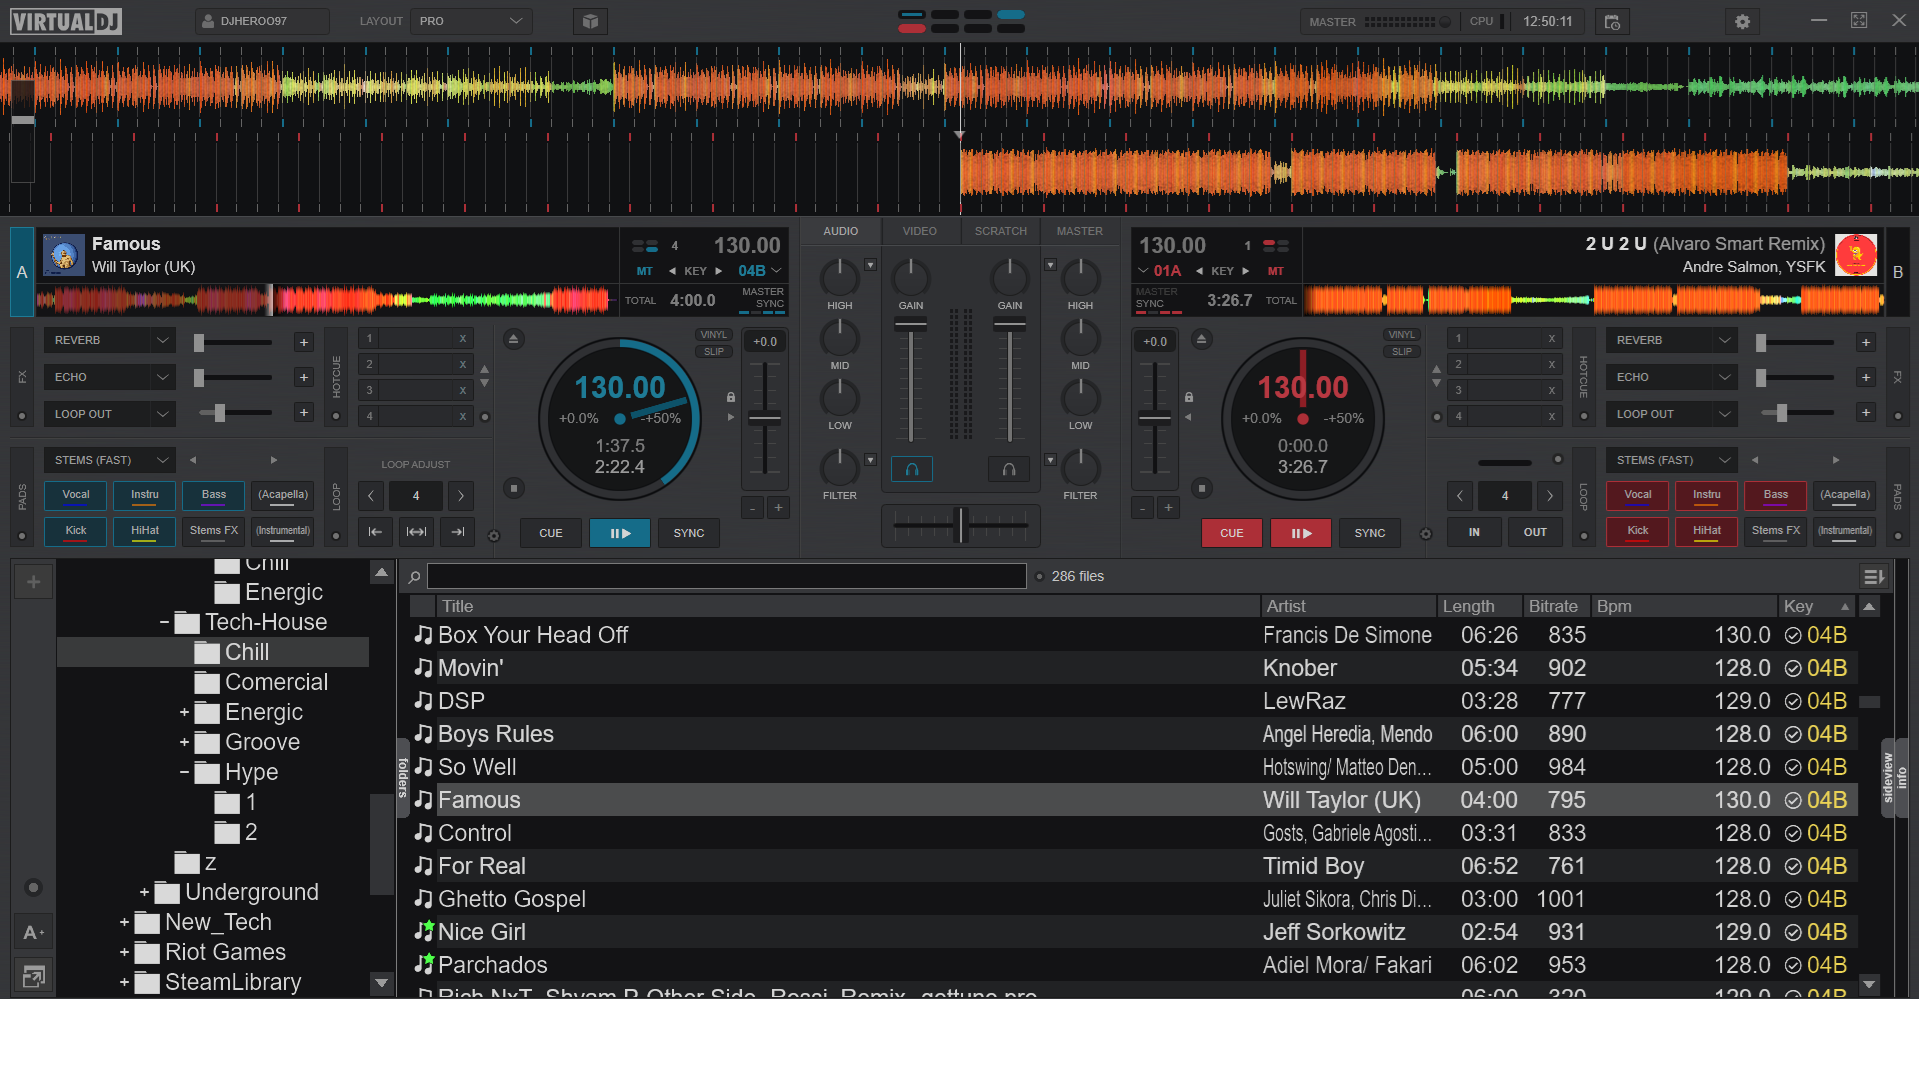This screenshot has height=1080, width=1920.
Task: Click the calendar icon next to the clock
Action: click(x=1611, y=21)
